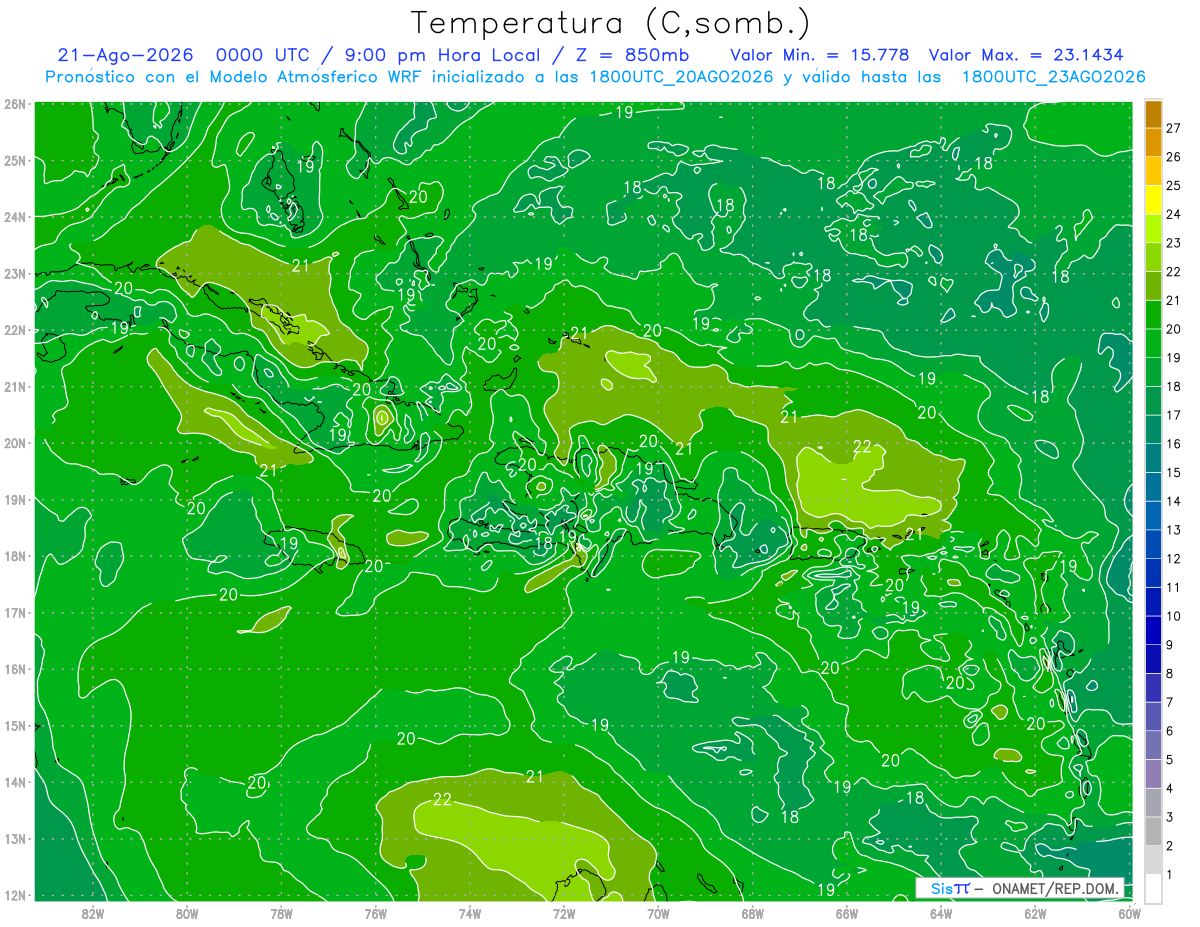The height and width of the screenshot is (927, 1200).
Task: Click the 25N latitude axis label
Action: tap(15, 160)
